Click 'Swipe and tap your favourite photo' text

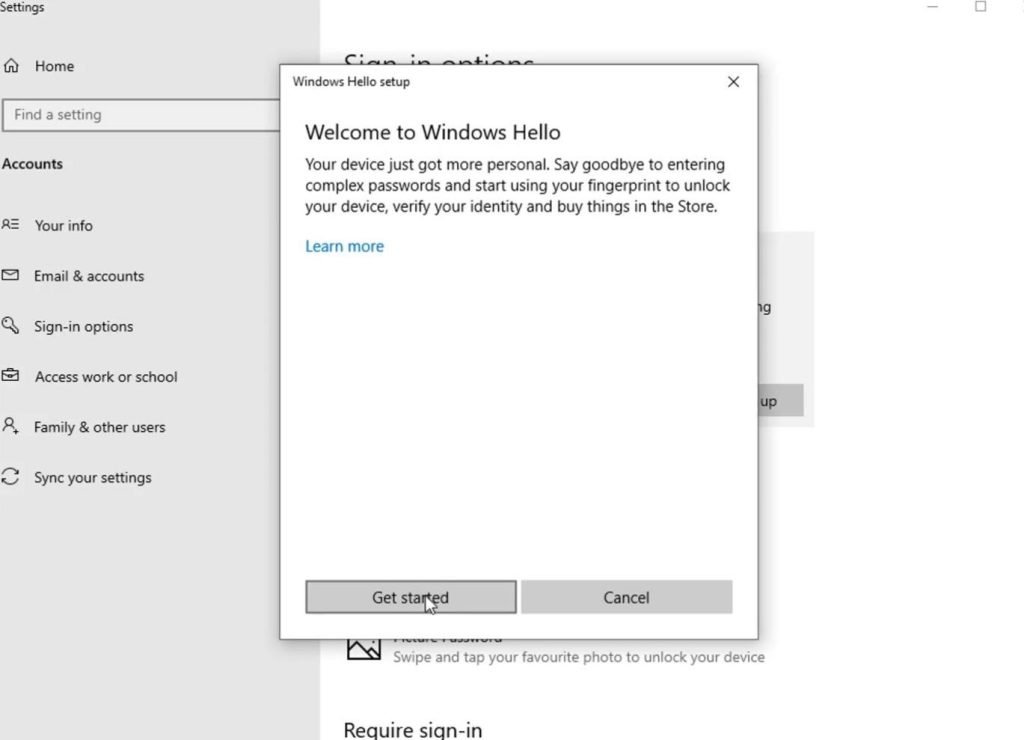(579, 656)
